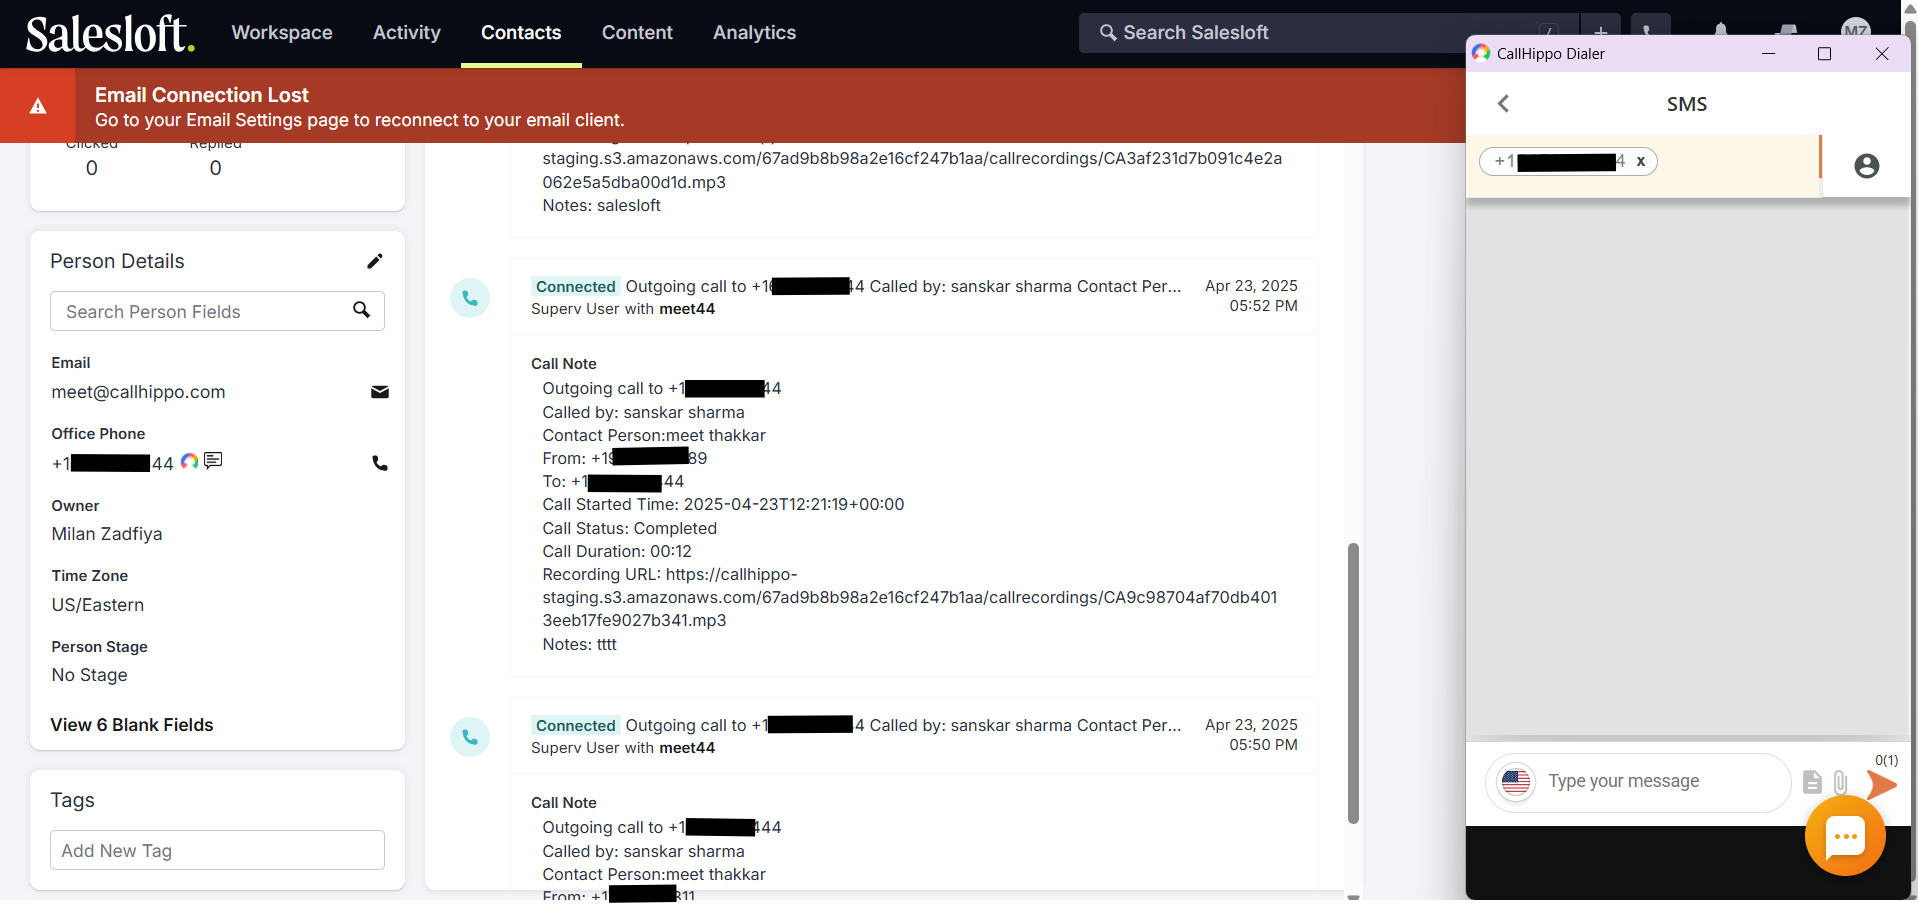Go to the Activity tab
The image size is (1918, 904).
click(407, 33)
